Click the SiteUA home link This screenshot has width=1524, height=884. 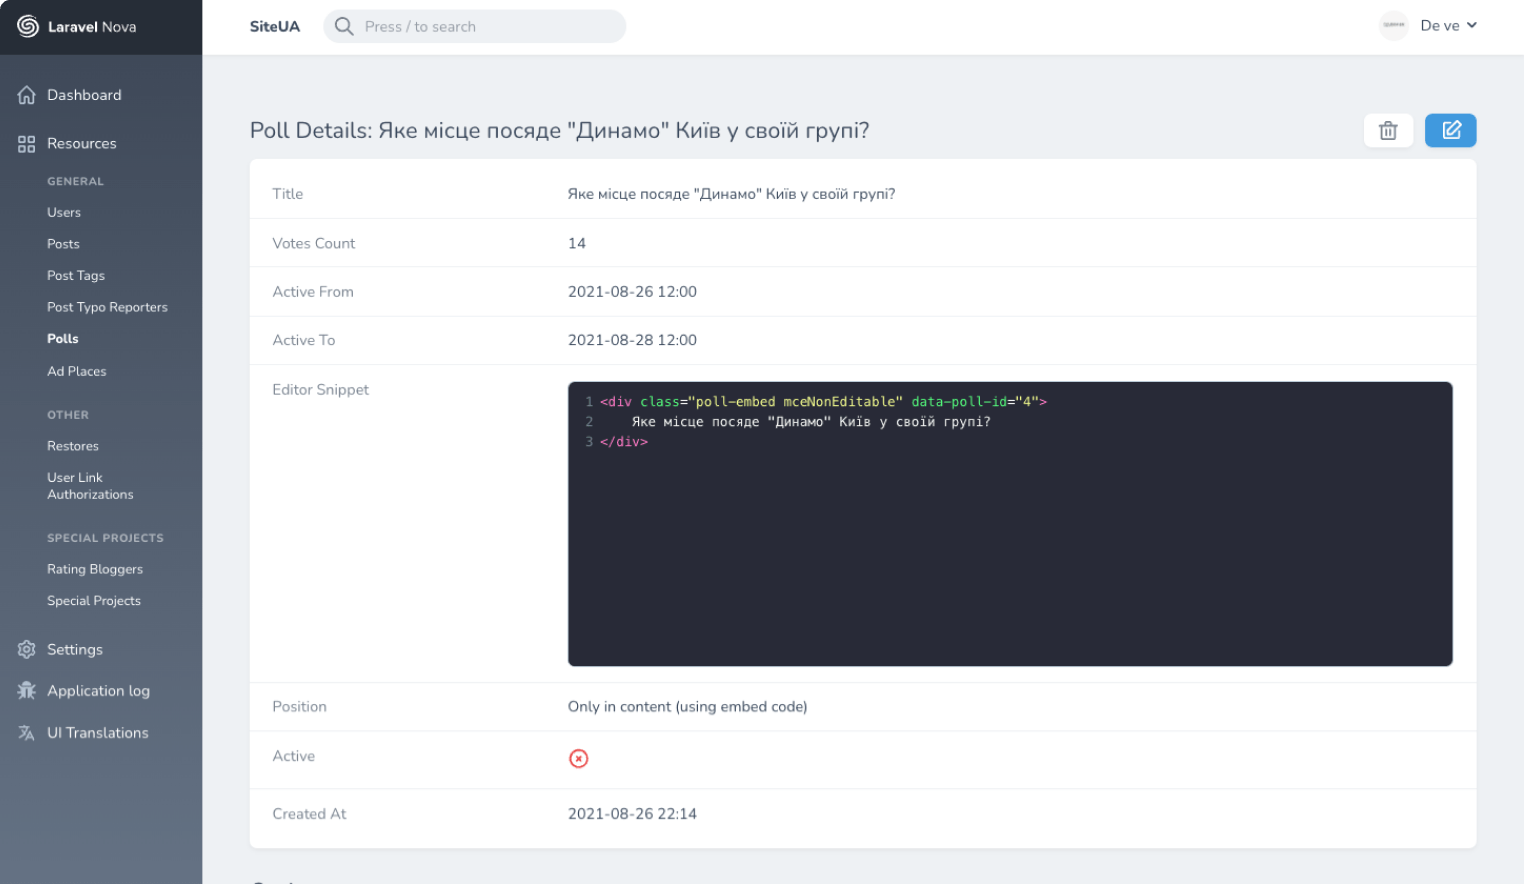(x=275, y=26)
